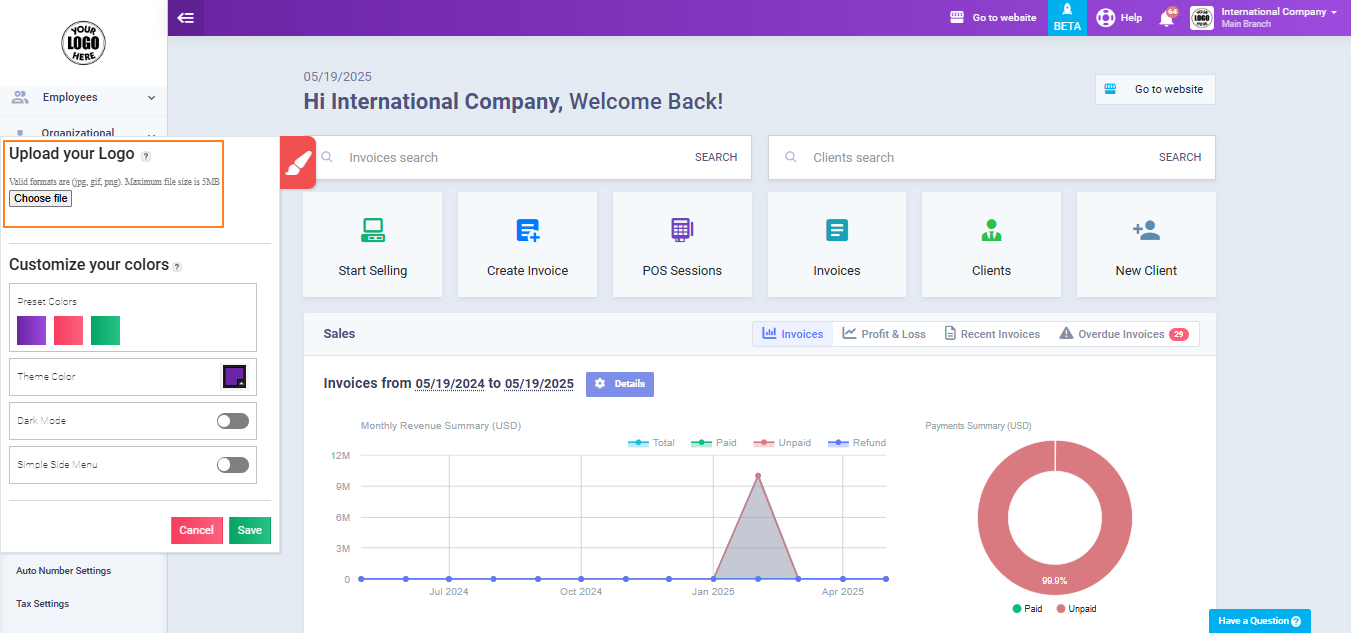1351x633 pixels.
Task: Open Create Invoice tile icon
Action: pyautogui.click(x=527, y=230)
